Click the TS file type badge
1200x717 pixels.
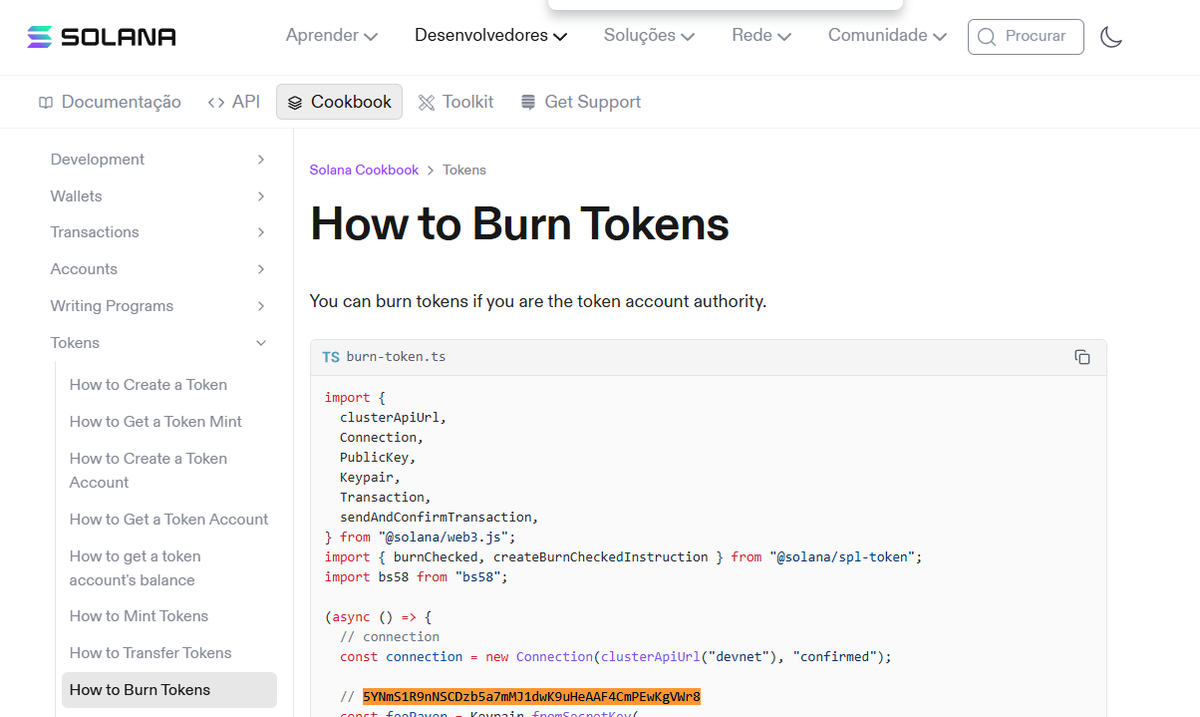click(331, 357)
